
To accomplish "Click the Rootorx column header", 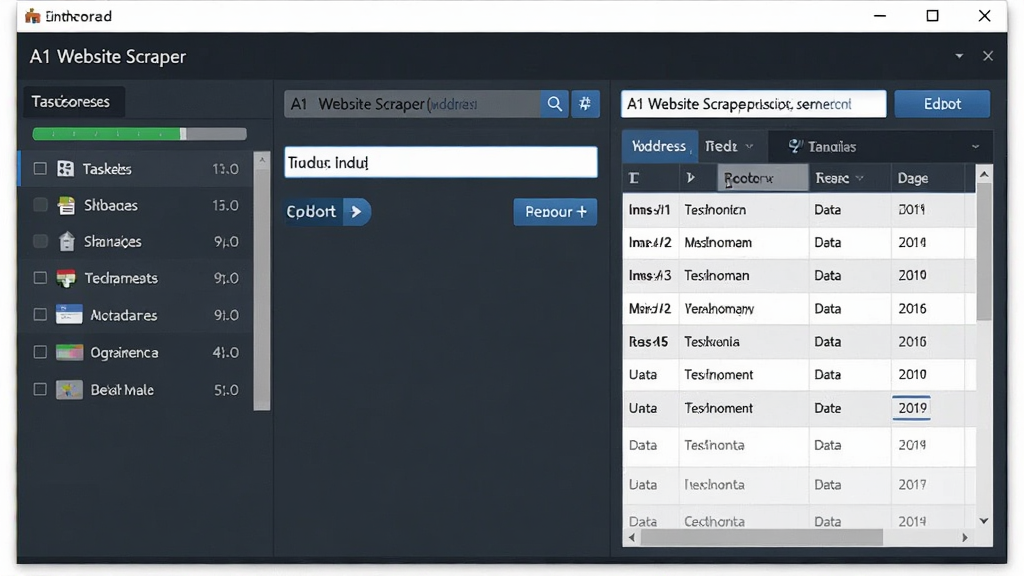I will pos(763,178).
